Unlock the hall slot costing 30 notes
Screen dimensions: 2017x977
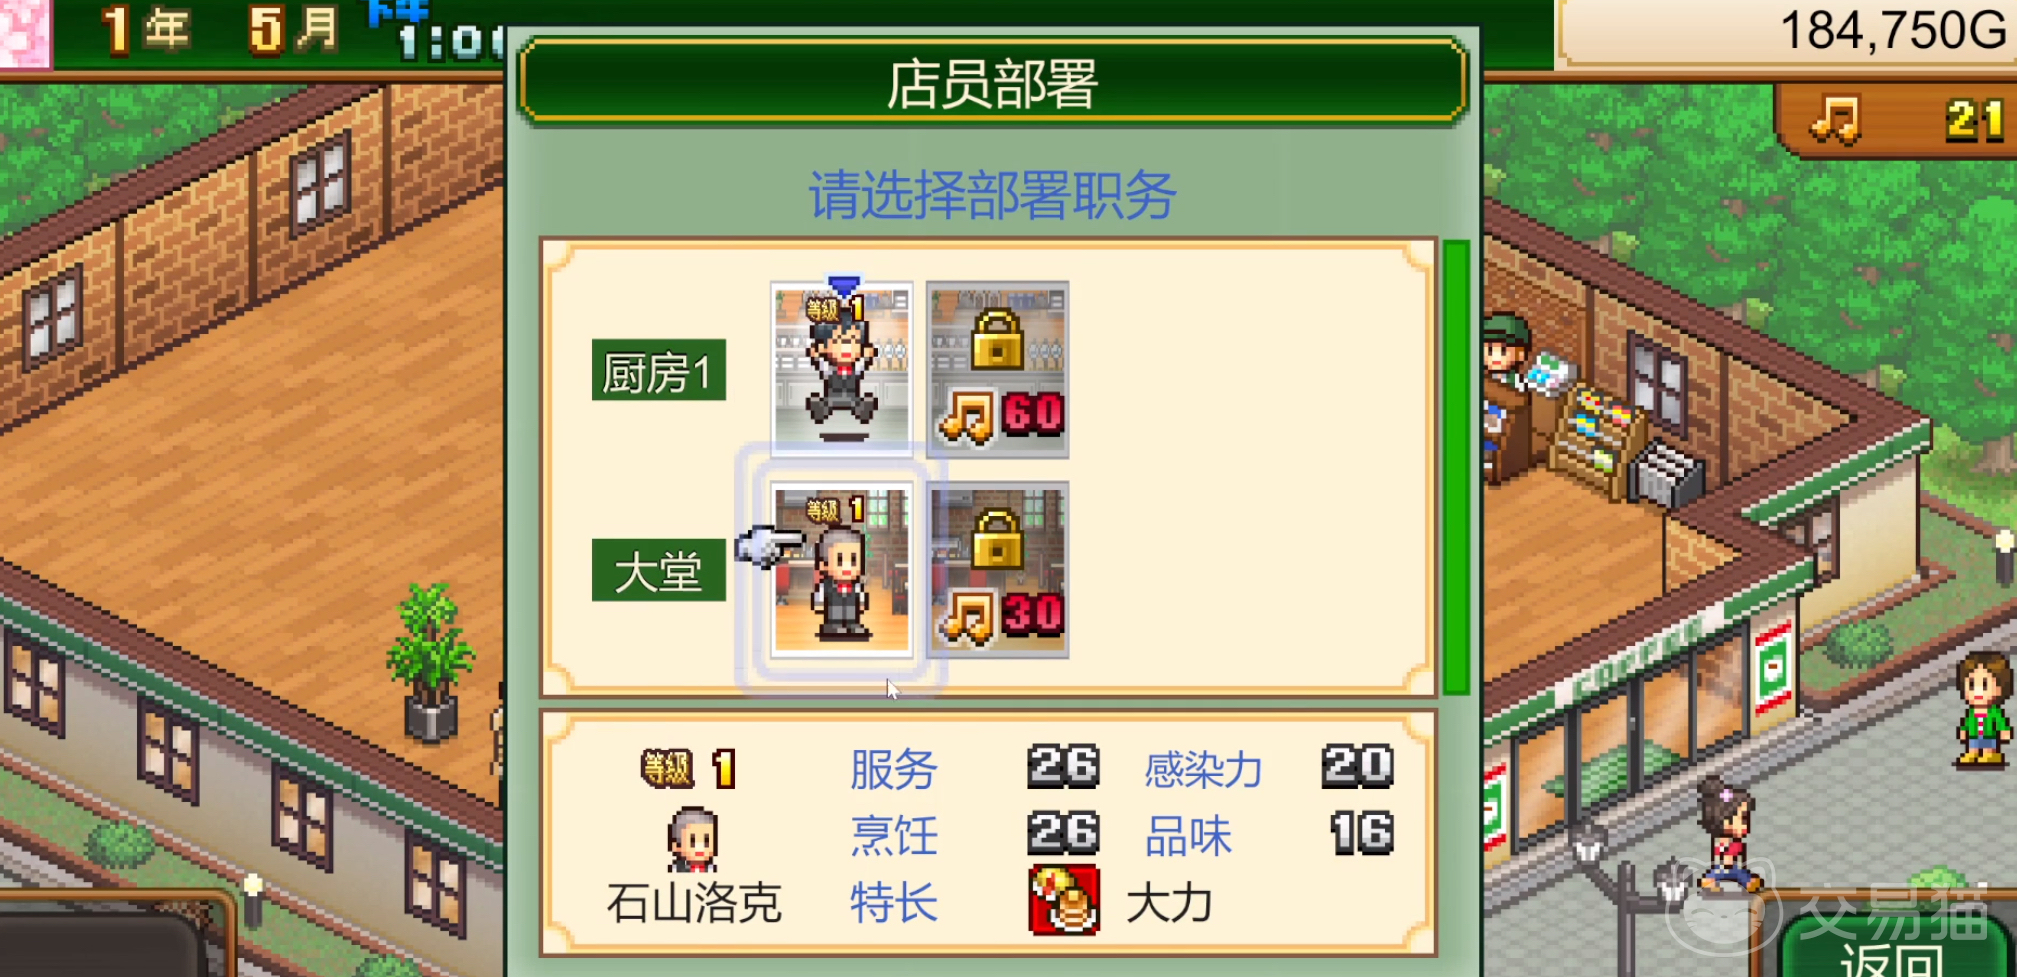pyautogui.click(x=997, y=569)
